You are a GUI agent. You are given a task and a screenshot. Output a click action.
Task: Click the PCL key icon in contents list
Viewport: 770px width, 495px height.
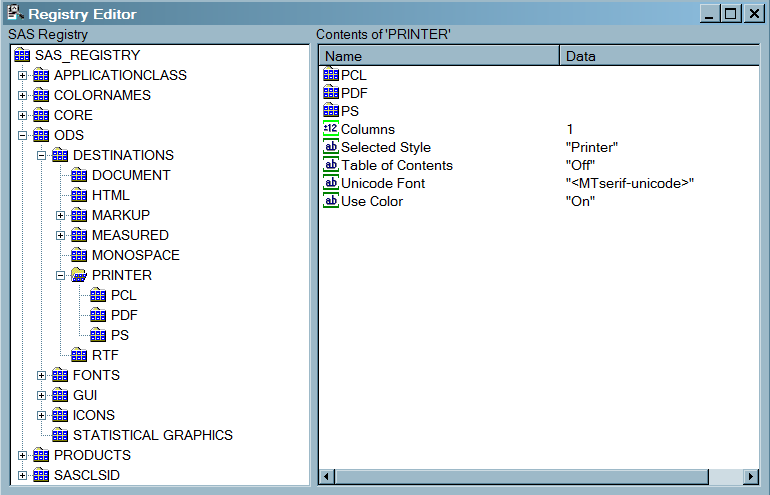coord(331,75)
